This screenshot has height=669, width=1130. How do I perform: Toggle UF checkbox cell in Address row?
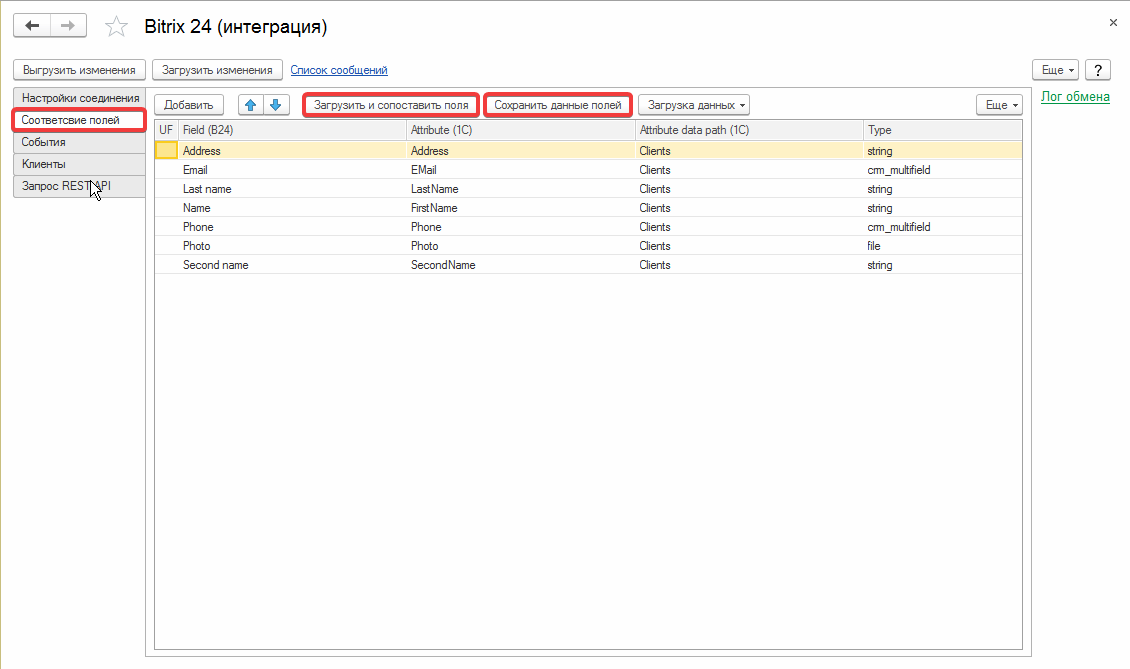pos(166,151)
